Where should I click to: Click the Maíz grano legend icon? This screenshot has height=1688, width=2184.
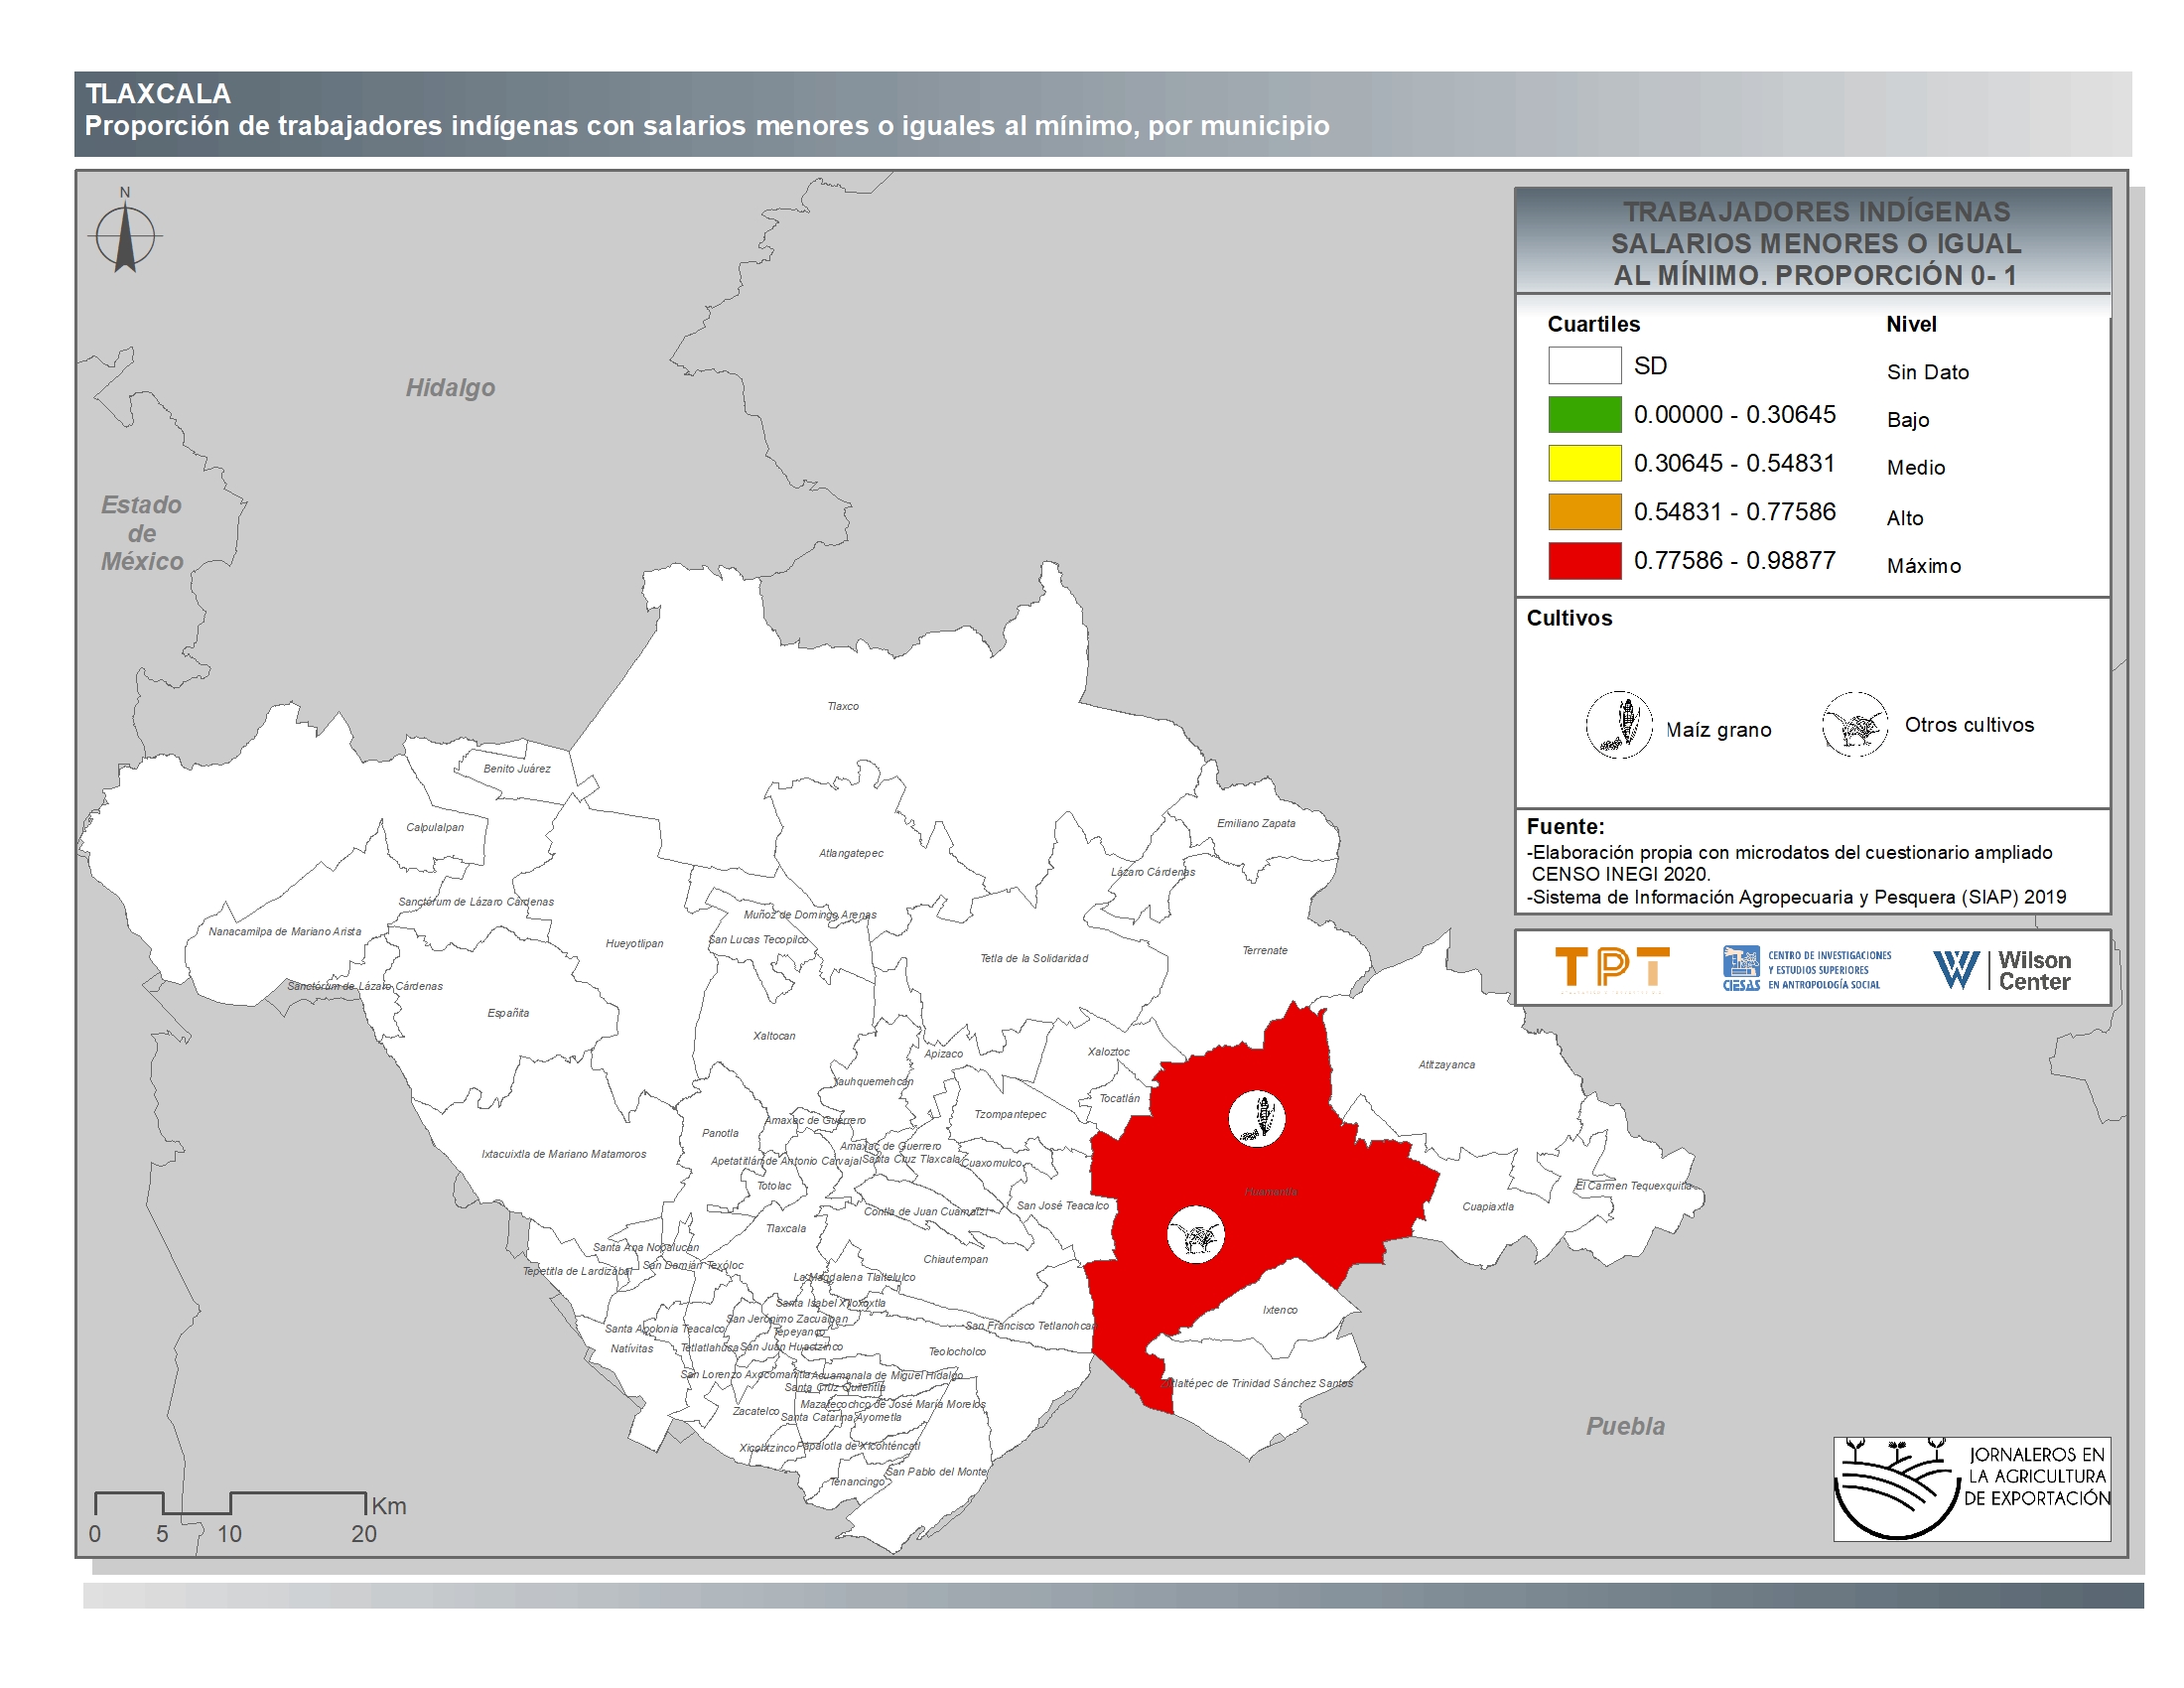click(1618, 725)
